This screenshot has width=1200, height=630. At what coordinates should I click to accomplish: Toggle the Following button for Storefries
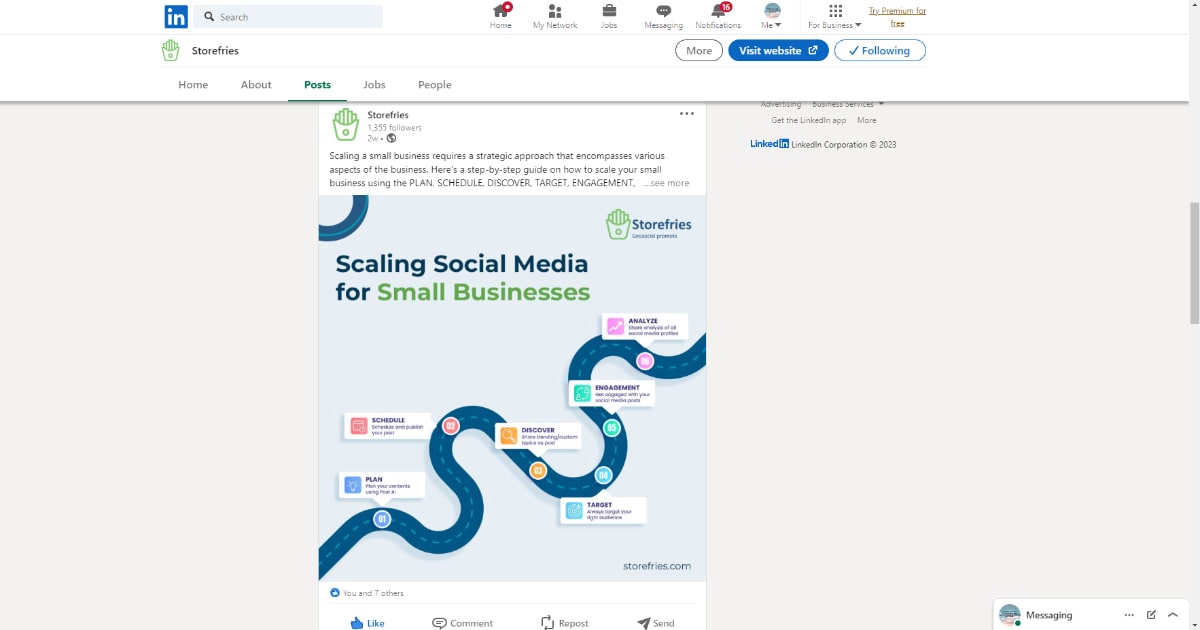pyautogui.click(x=879, y=51)
